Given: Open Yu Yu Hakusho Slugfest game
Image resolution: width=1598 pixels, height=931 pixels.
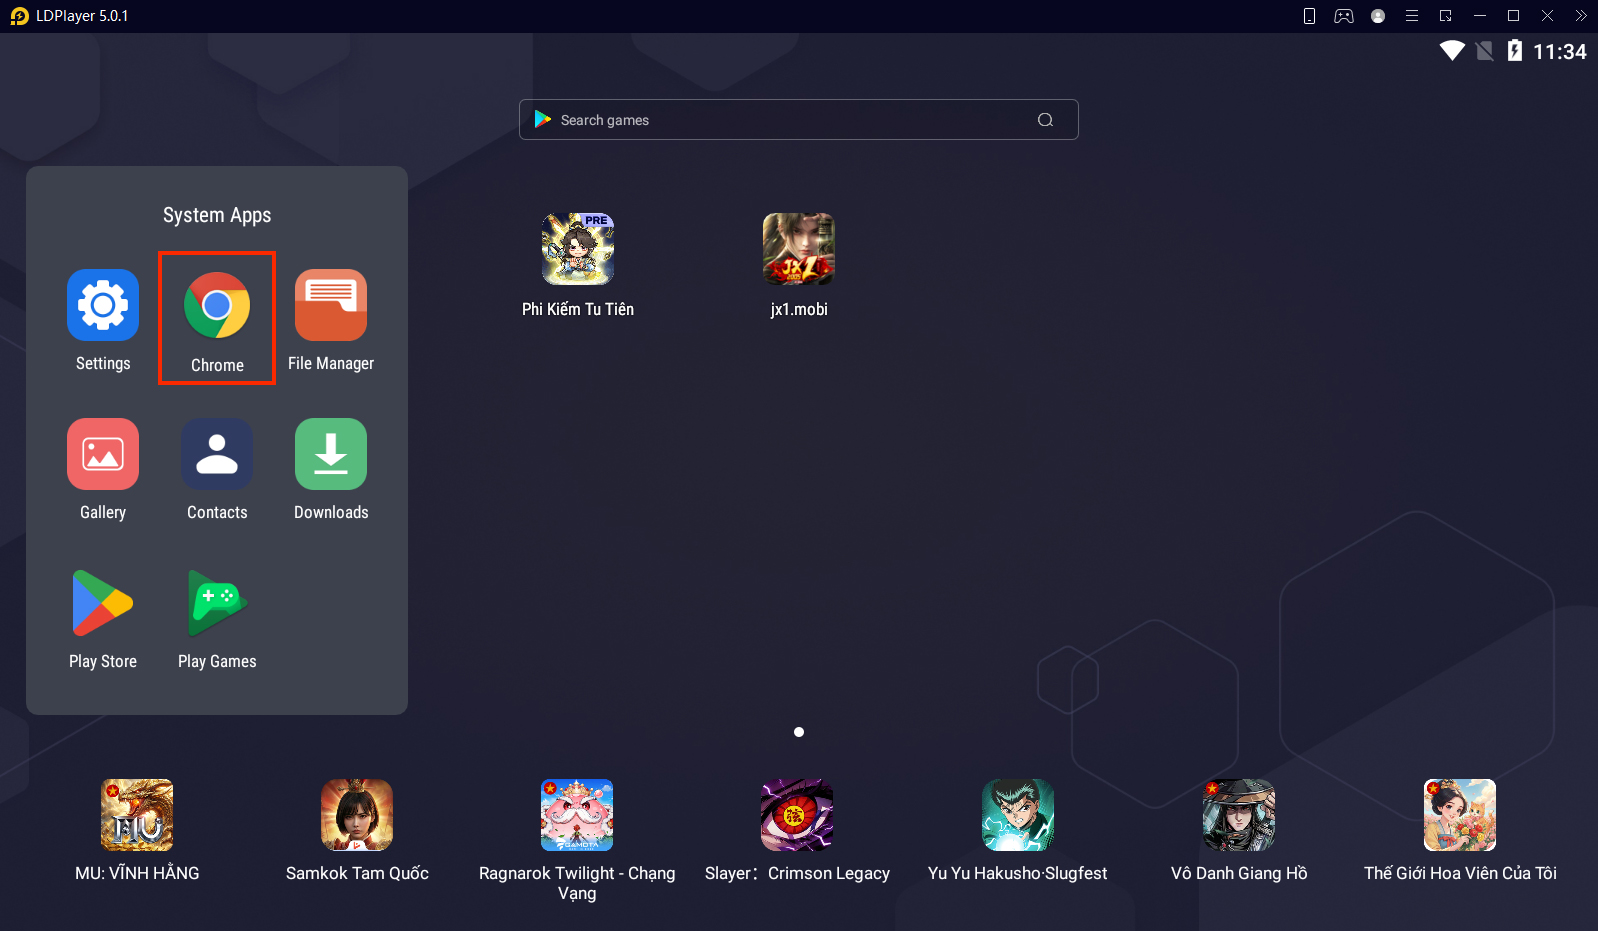Looking at the screenshot, I should point(1017,816).
